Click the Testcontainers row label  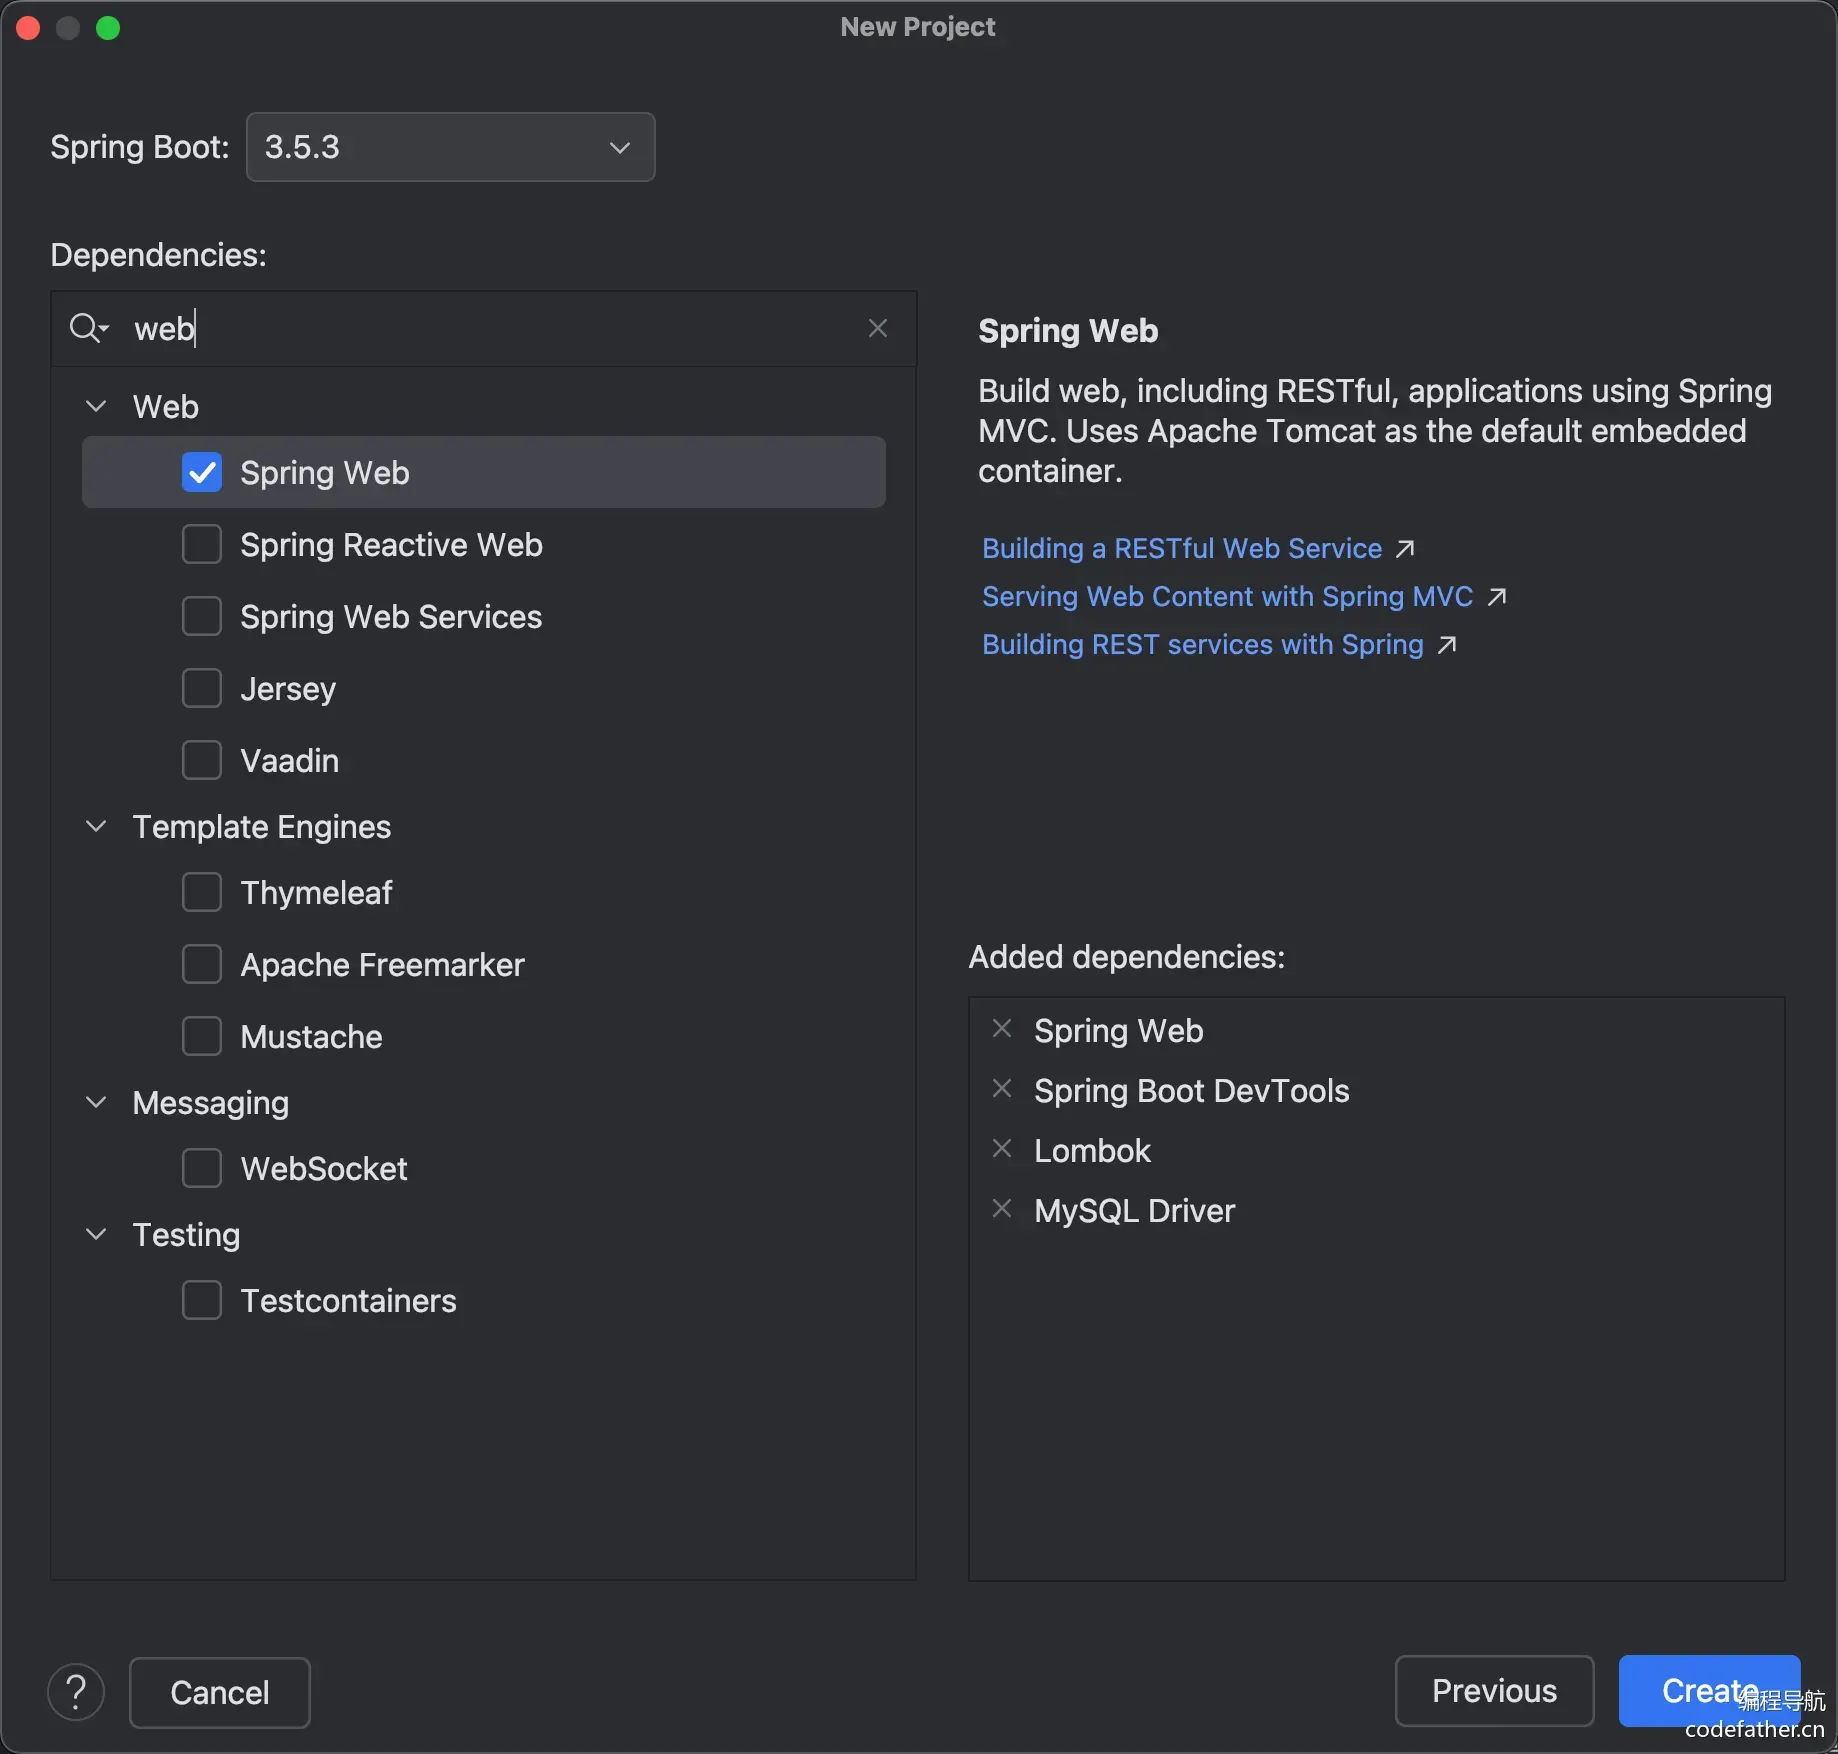[x=348, y=1301]
